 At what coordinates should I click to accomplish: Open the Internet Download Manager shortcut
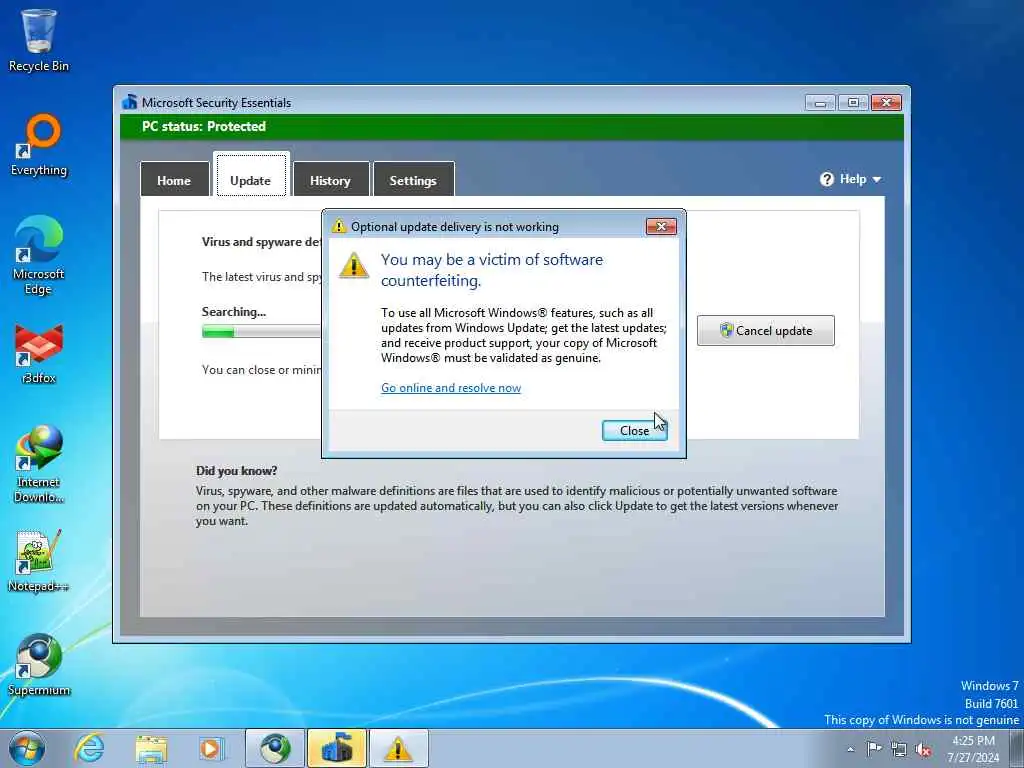click(39, 464)
